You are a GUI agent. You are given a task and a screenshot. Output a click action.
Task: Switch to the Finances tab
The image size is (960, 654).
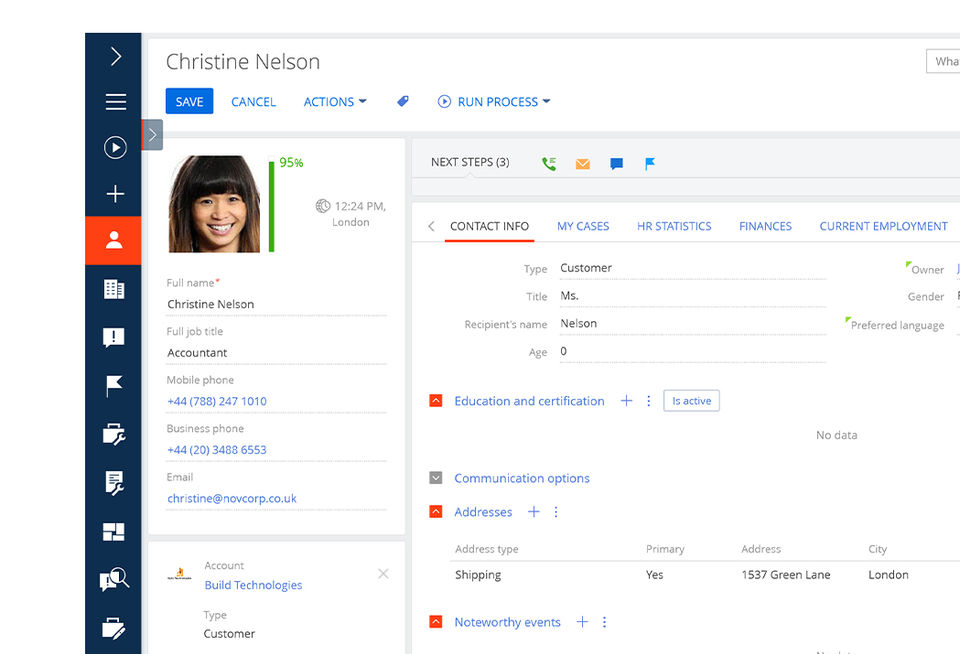pos(765,226)
